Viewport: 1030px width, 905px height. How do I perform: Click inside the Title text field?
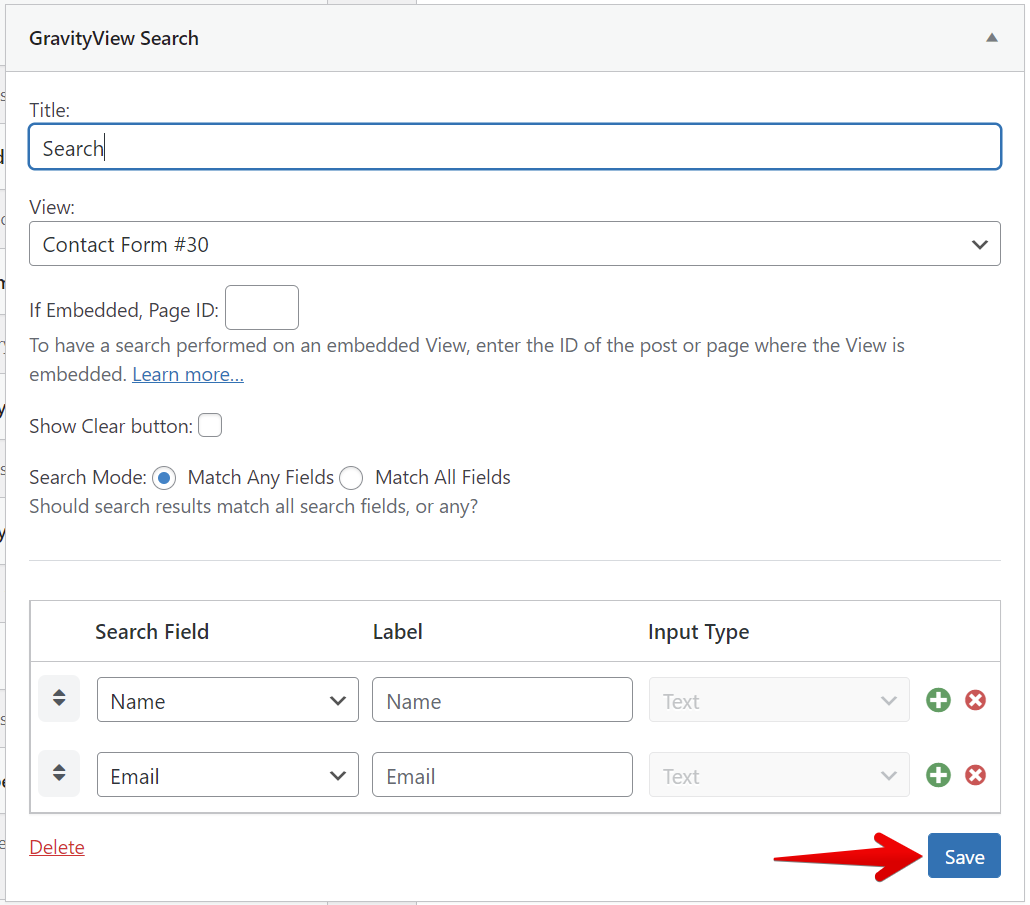[x=514, y=146]
